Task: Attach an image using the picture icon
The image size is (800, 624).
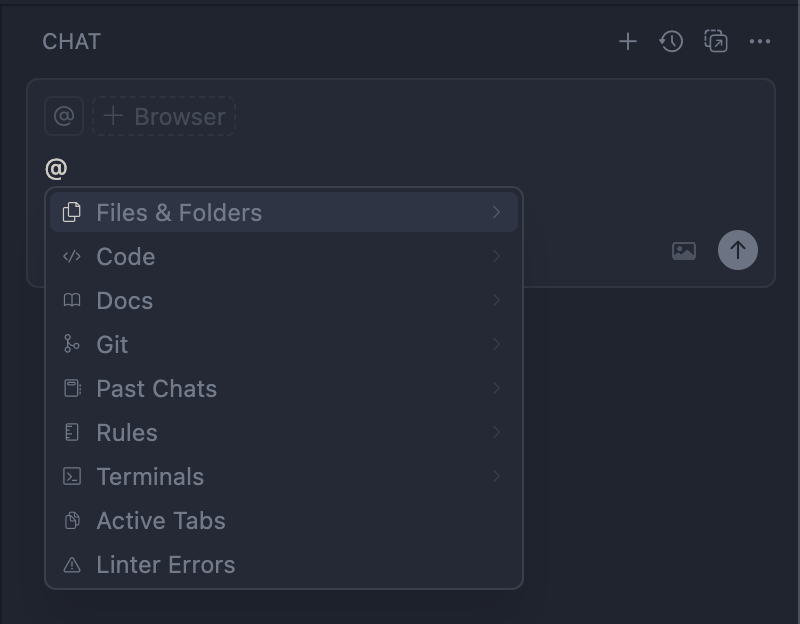Action: coord(684,251)
